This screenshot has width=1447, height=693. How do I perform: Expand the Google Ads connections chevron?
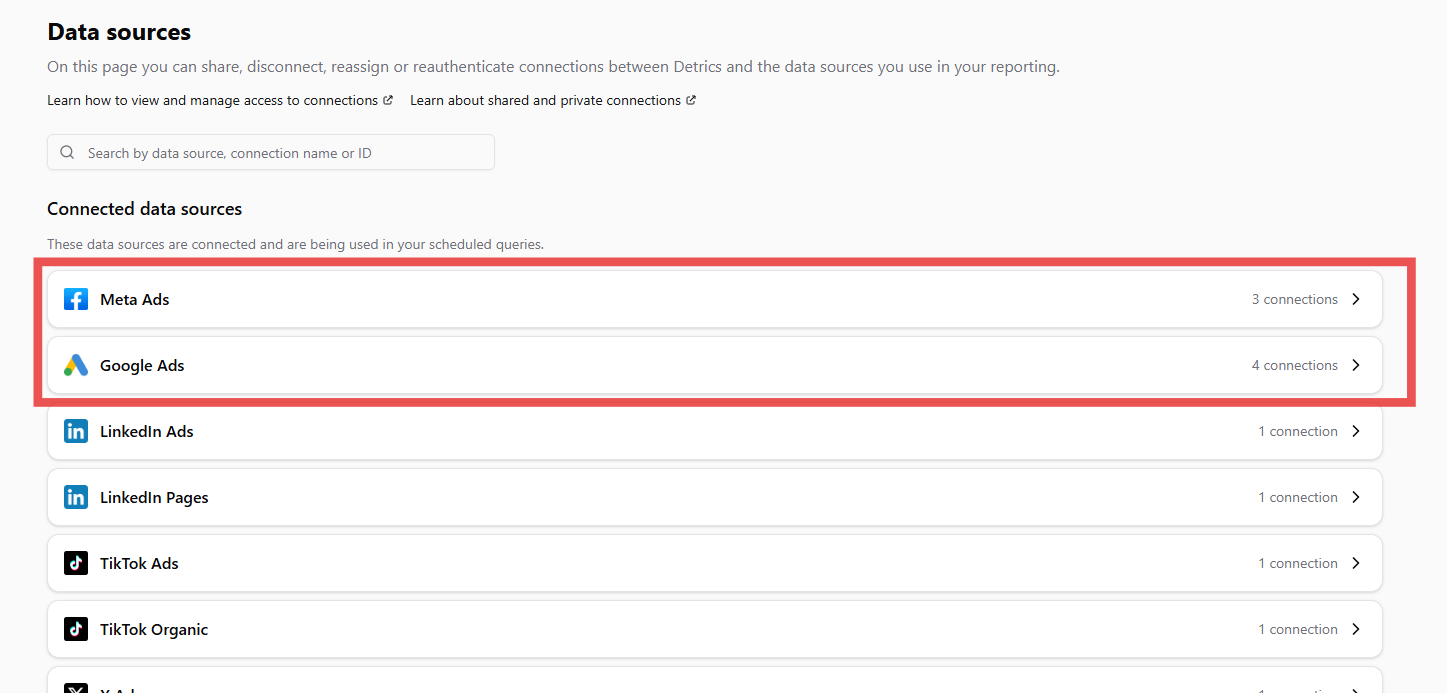click(x=1356, y=365)
